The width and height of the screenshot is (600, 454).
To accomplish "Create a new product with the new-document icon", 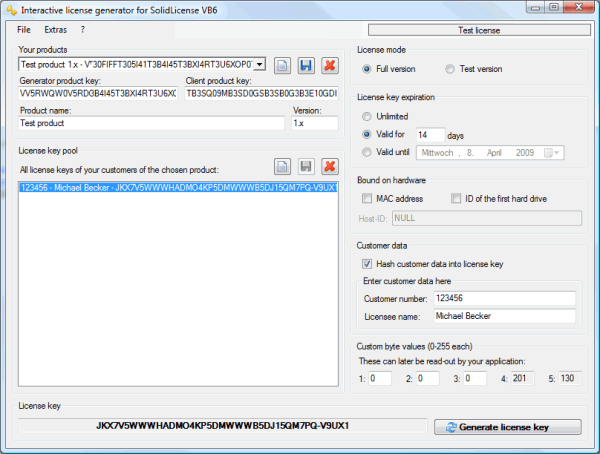I will (282, 65).
